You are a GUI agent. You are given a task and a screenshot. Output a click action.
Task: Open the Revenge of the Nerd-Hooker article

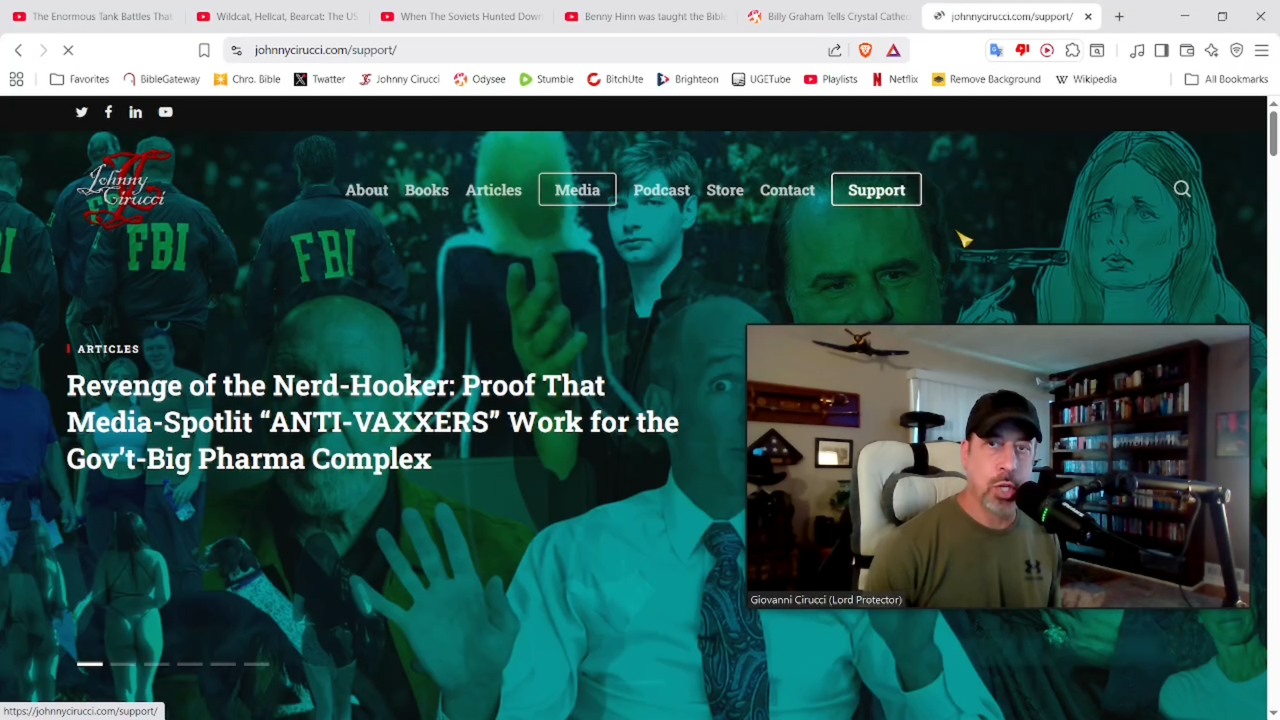372,422
